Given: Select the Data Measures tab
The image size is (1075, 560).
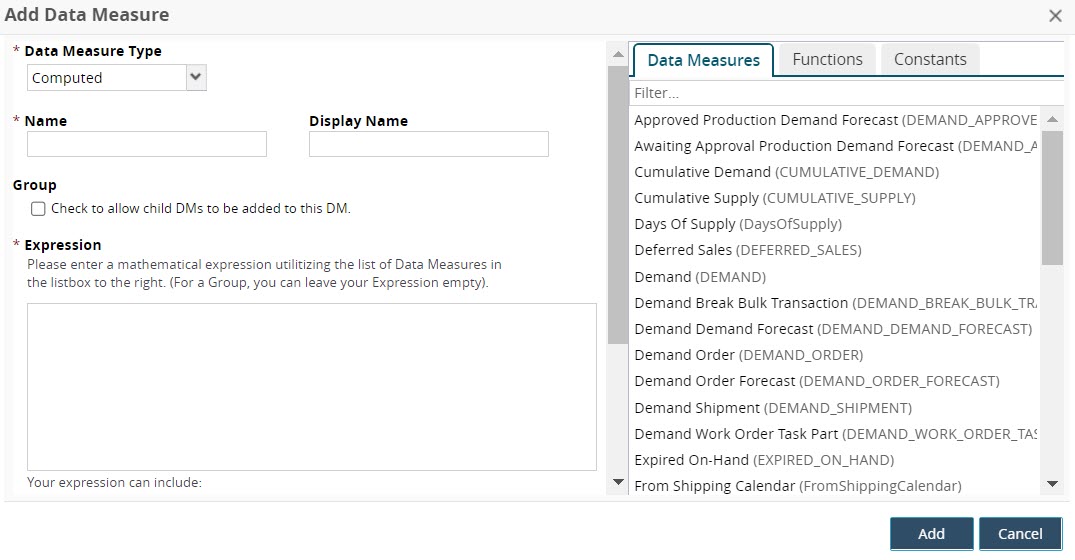Looking at the screenshot, I should coord(703,60).
